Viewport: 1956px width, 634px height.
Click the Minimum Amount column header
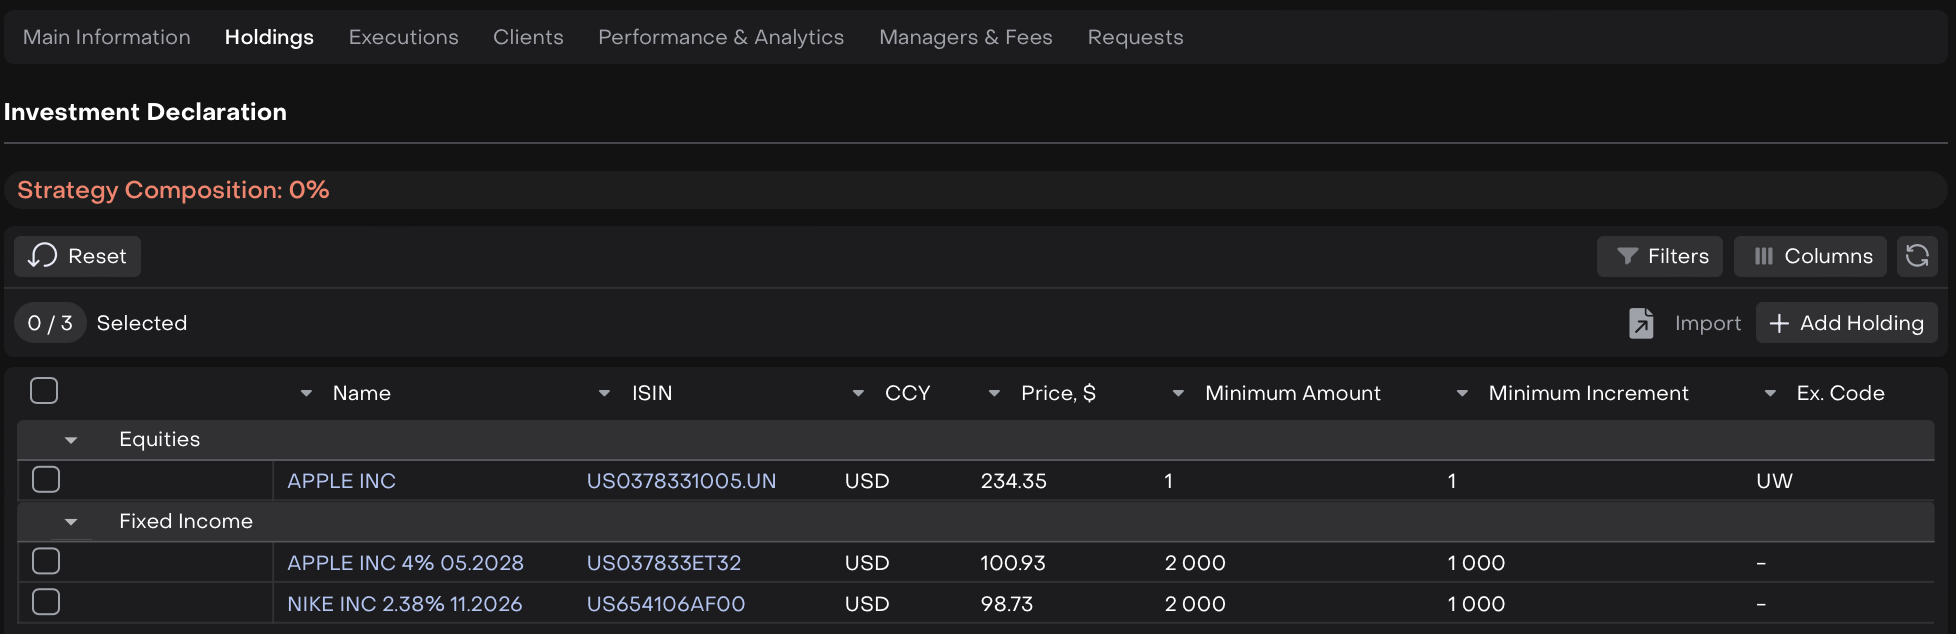tap(1292, 394)
